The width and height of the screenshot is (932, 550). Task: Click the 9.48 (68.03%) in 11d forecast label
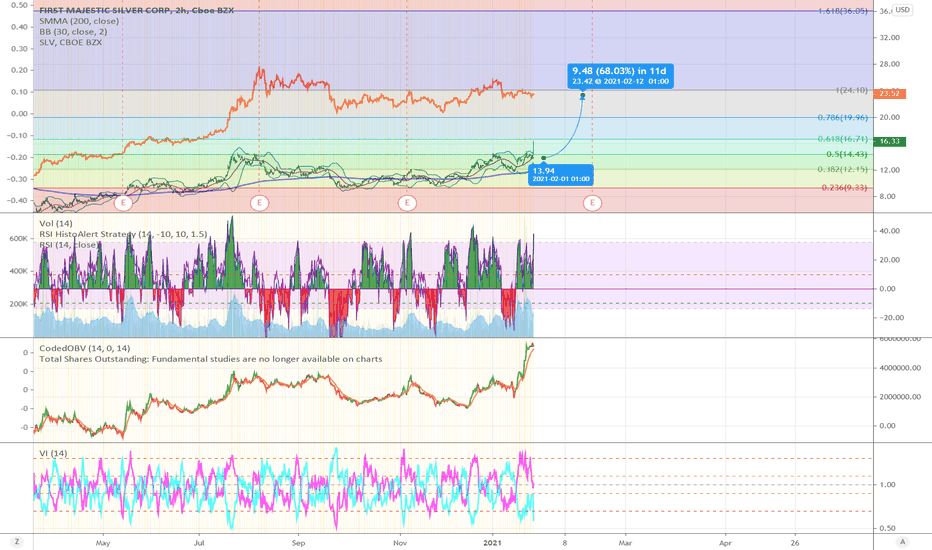(x=620, y=76)
